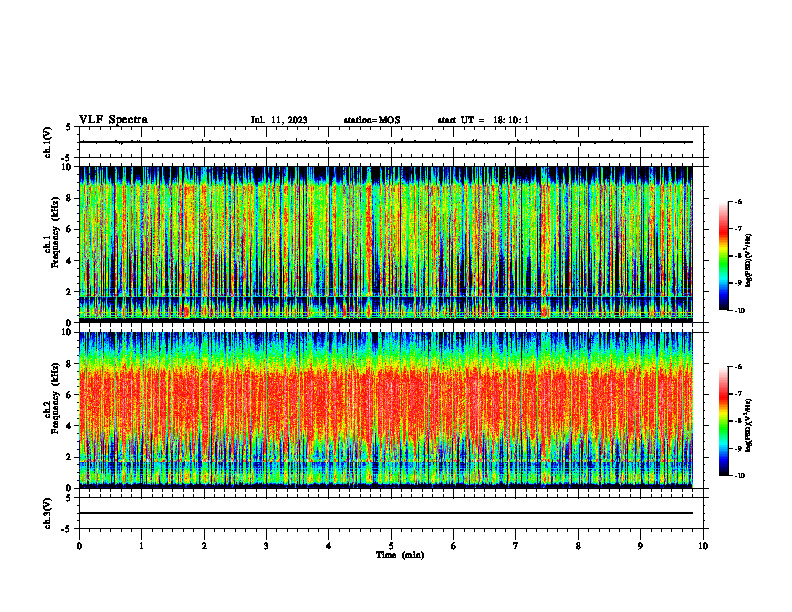Click the "VLF Spectra" plot title
Image resolution: width=792 pixels, height=612 pixels.
tap(113, 120)
